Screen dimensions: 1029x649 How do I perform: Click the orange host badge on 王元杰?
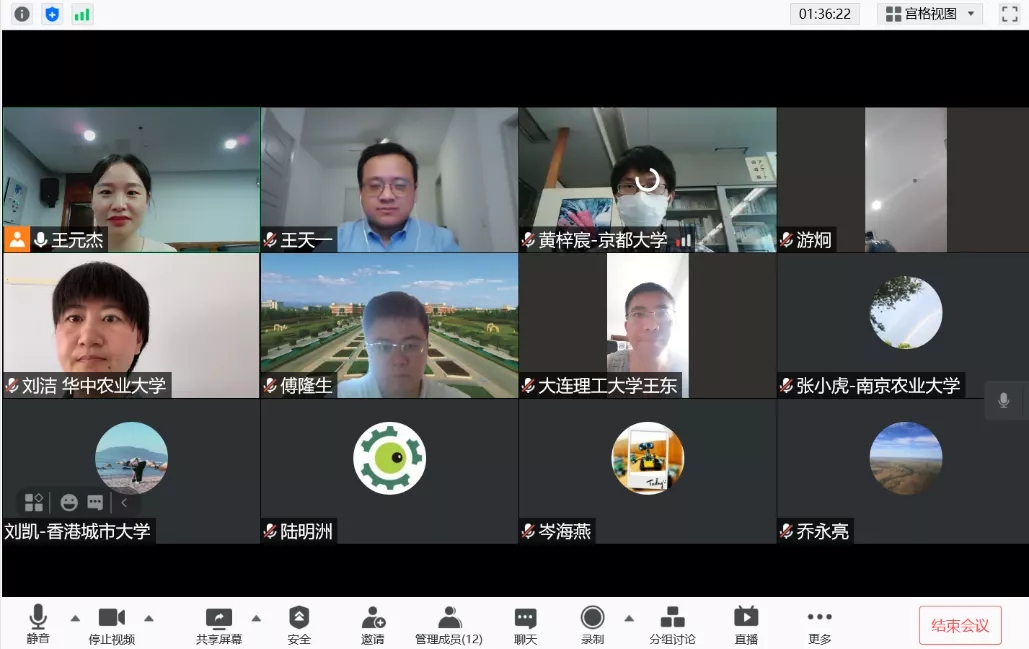pos(17,240)
